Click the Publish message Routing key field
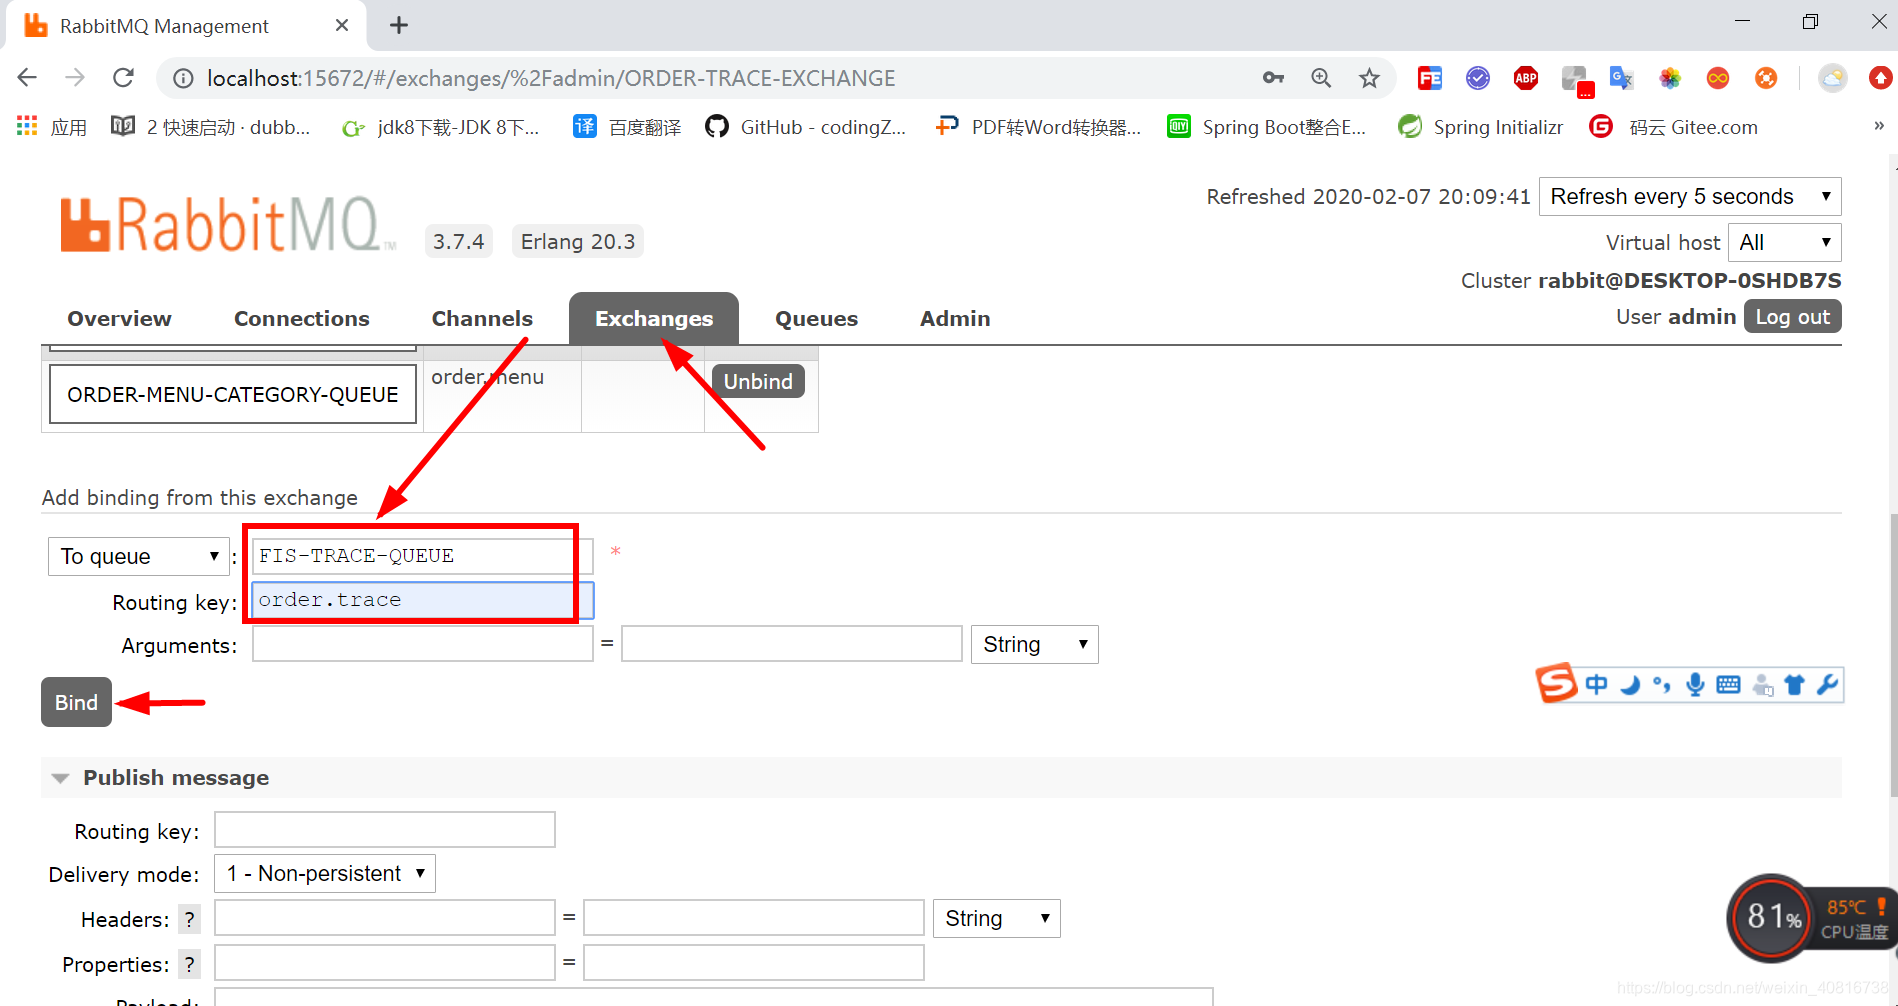 (385, 830)
